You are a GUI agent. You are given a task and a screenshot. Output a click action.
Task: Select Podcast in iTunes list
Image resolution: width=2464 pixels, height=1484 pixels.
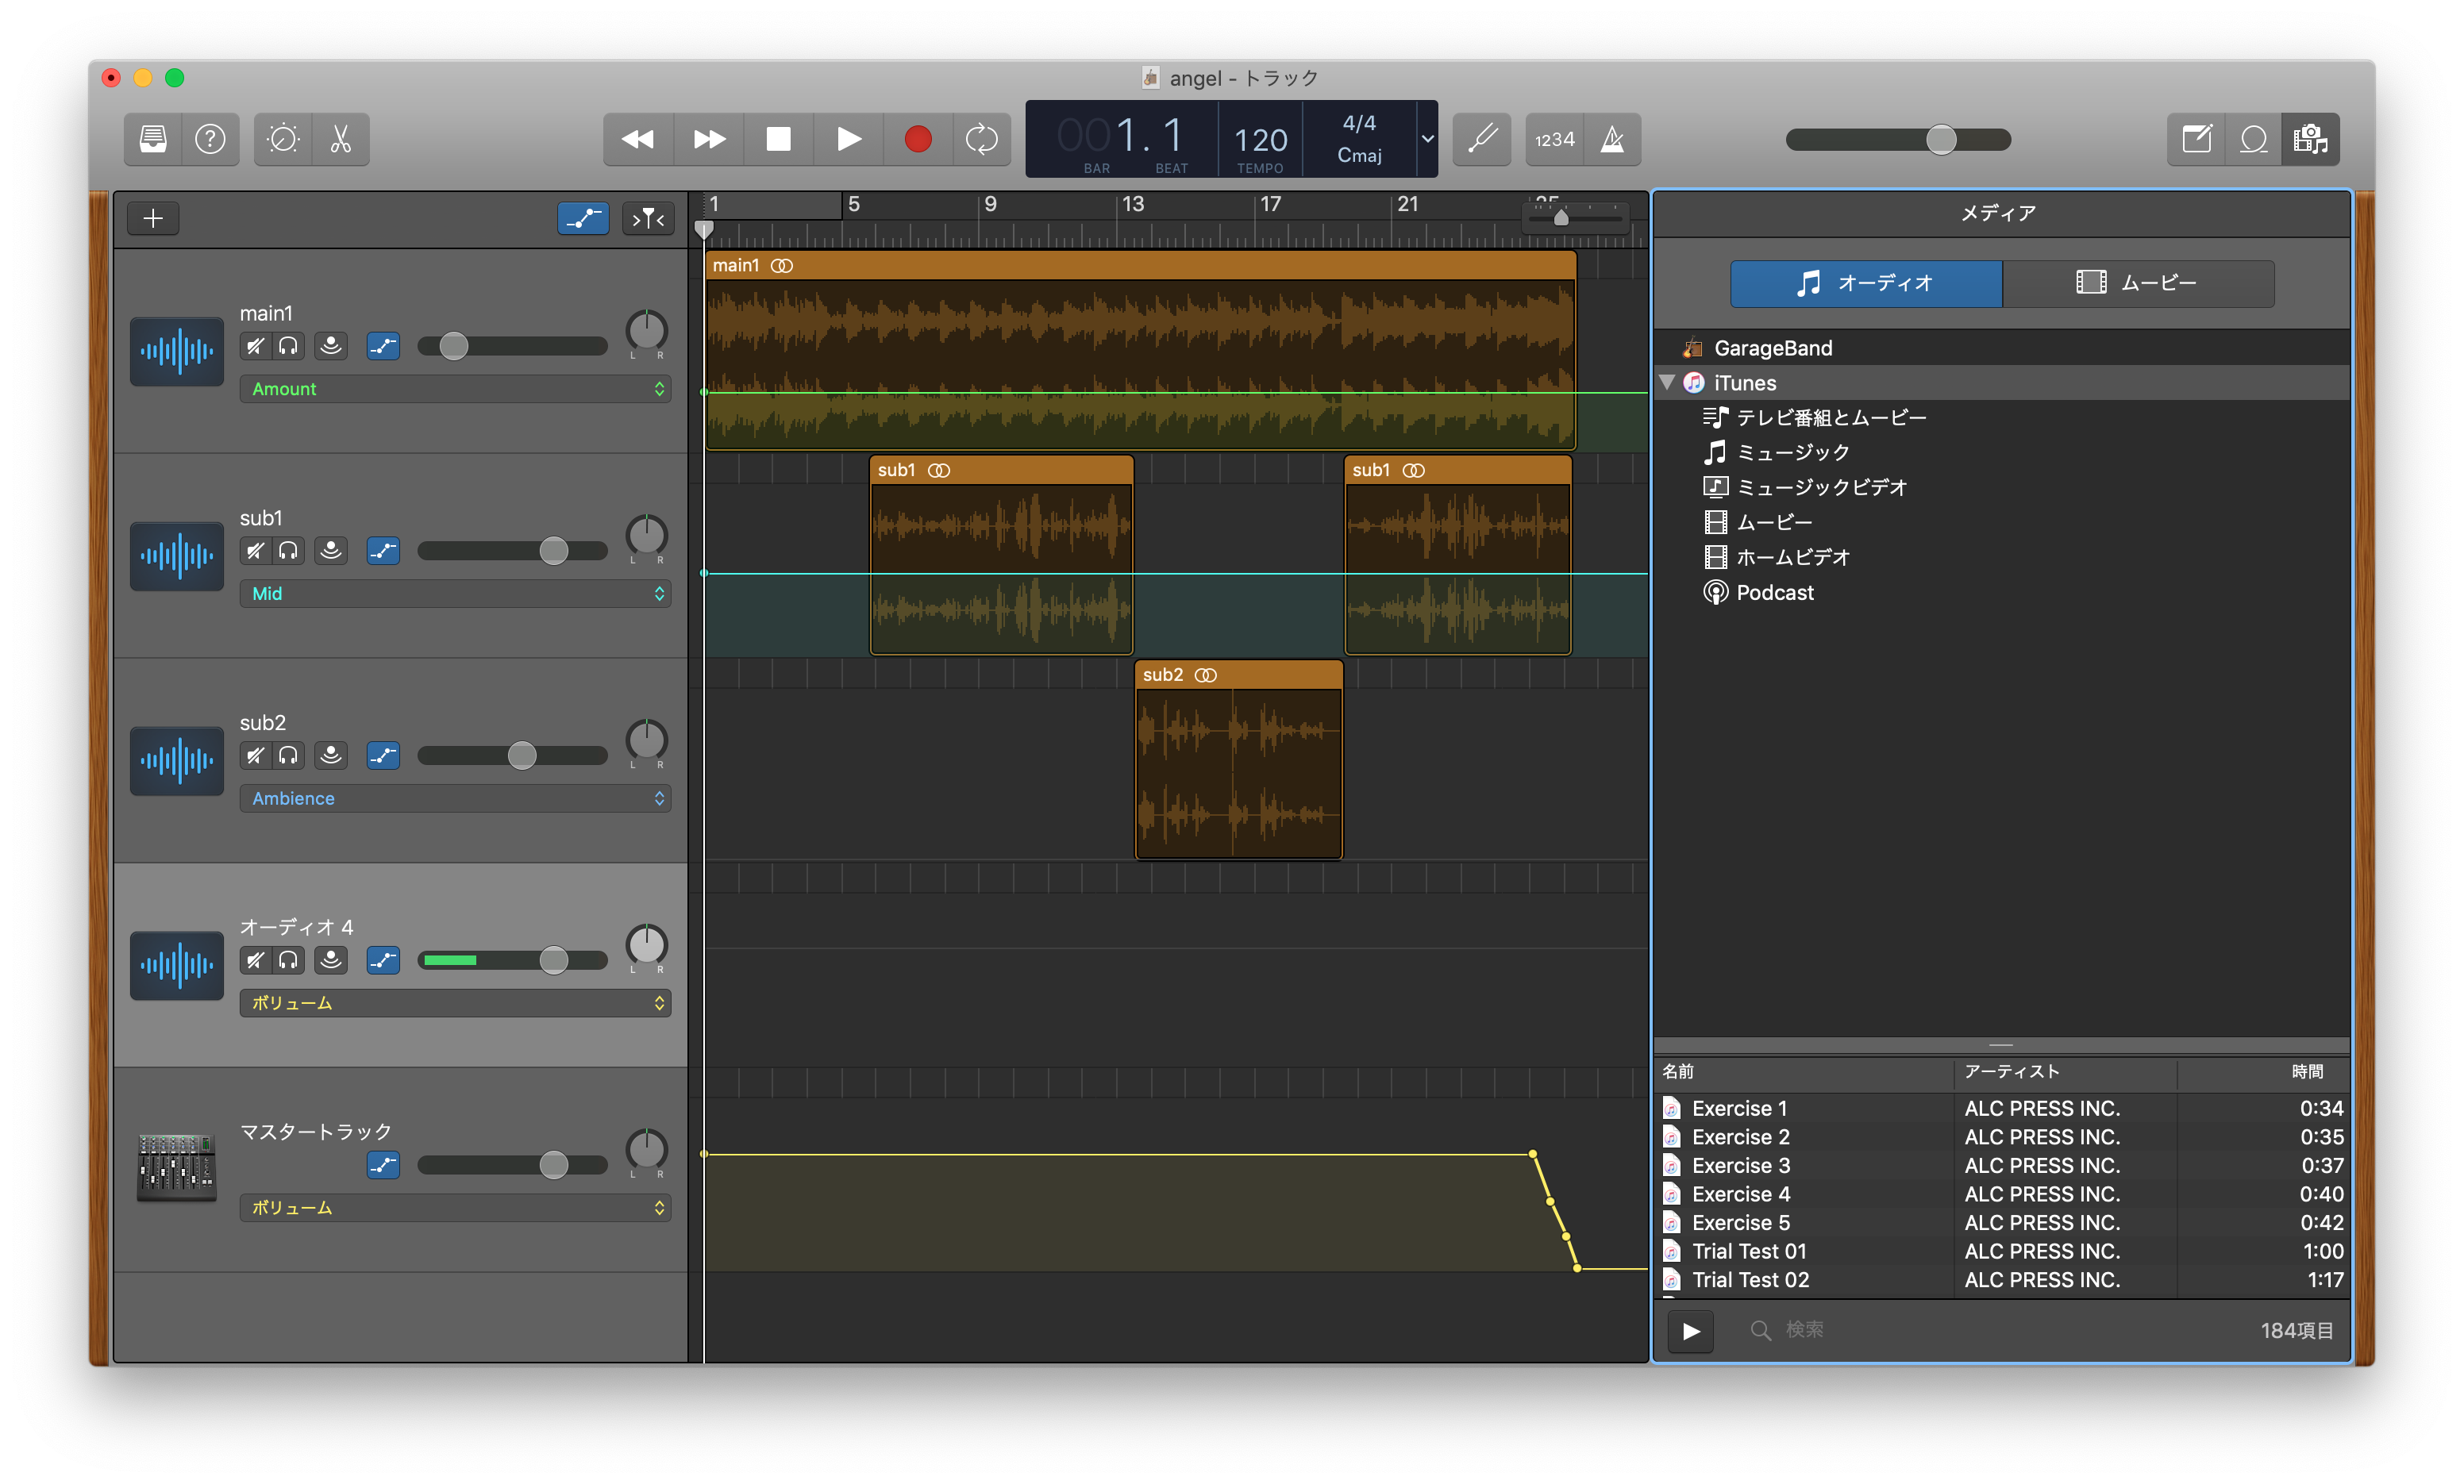2002,593
